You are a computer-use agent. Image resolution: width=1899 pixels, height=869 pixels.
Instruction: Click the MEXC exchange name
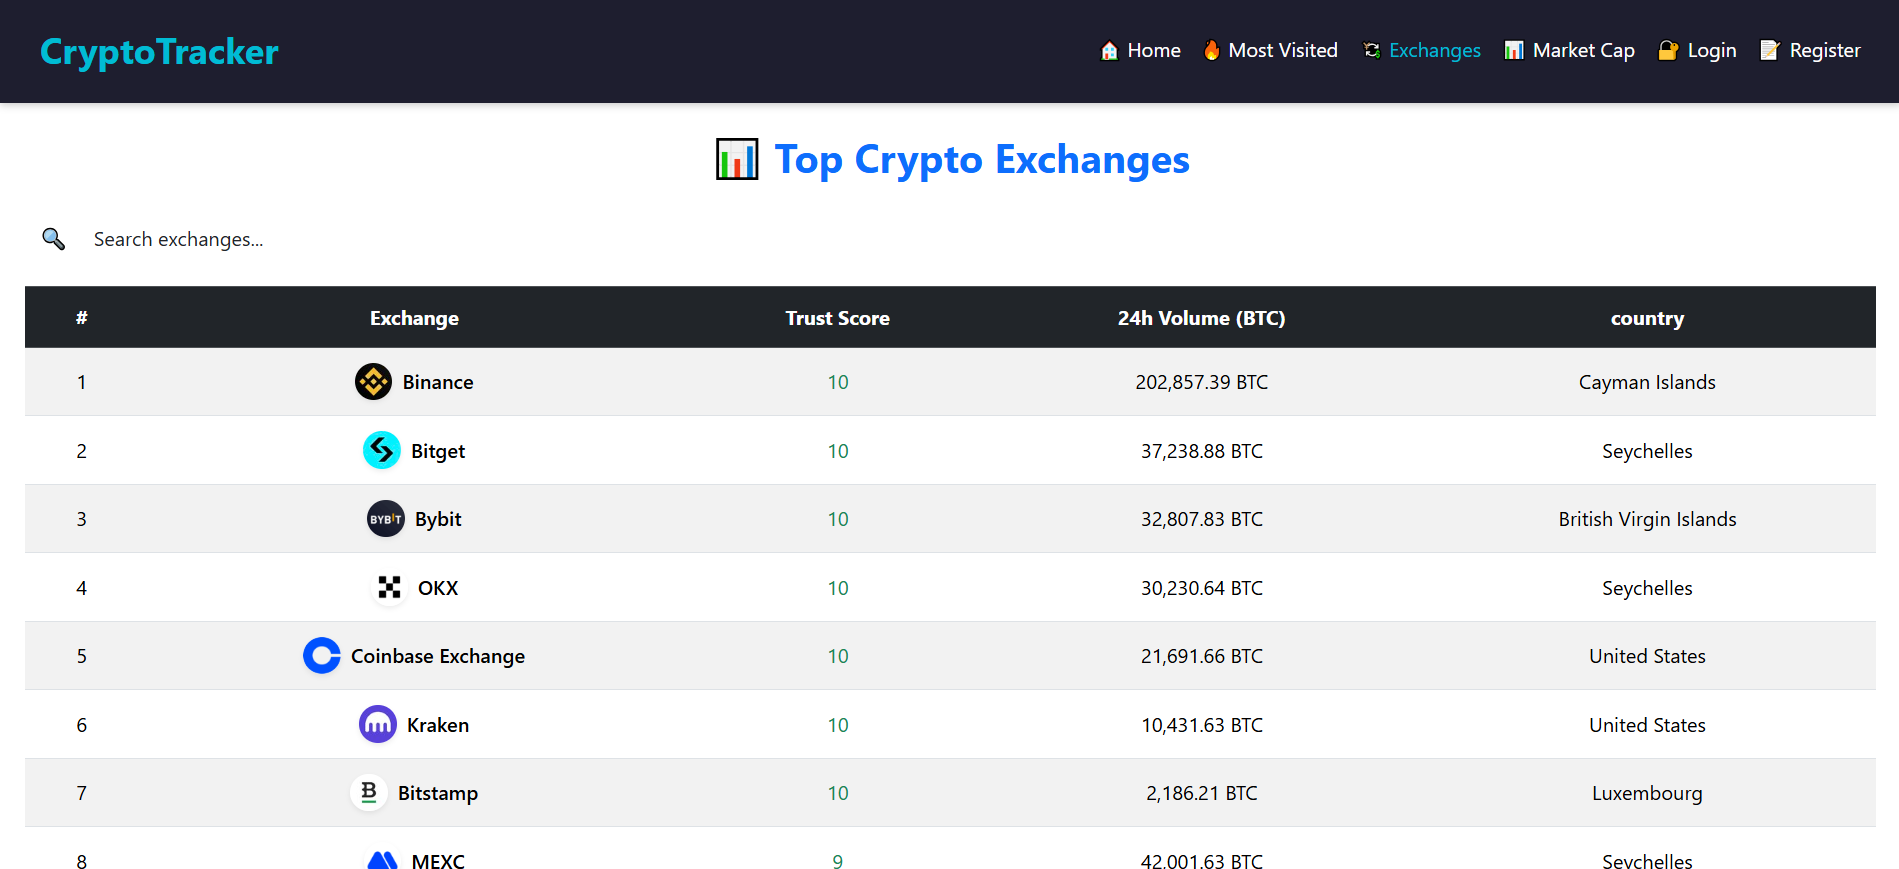(x=438, y=860)
